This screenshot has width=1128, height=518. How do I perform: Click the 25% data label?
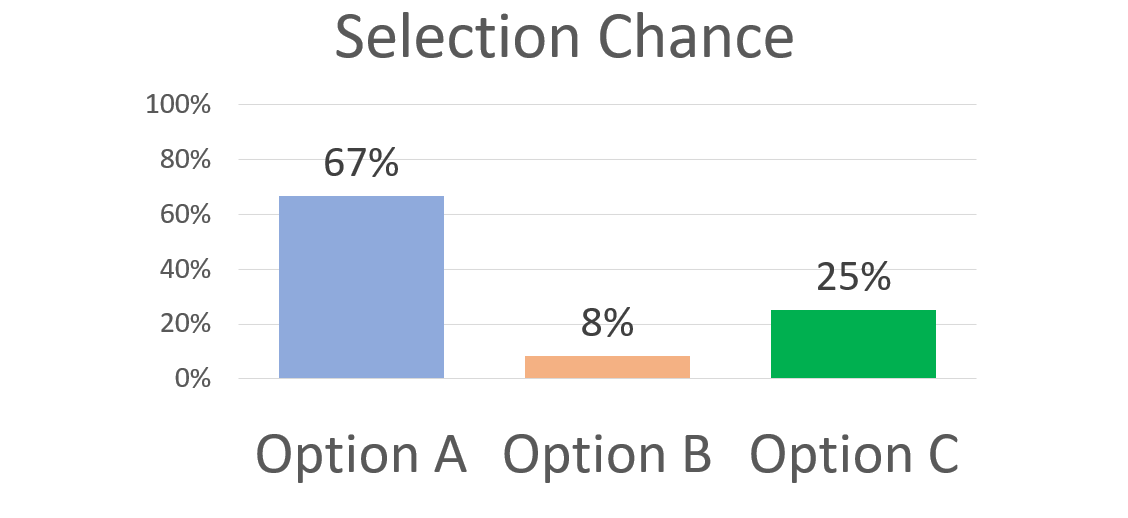click(x=853, y=277)
